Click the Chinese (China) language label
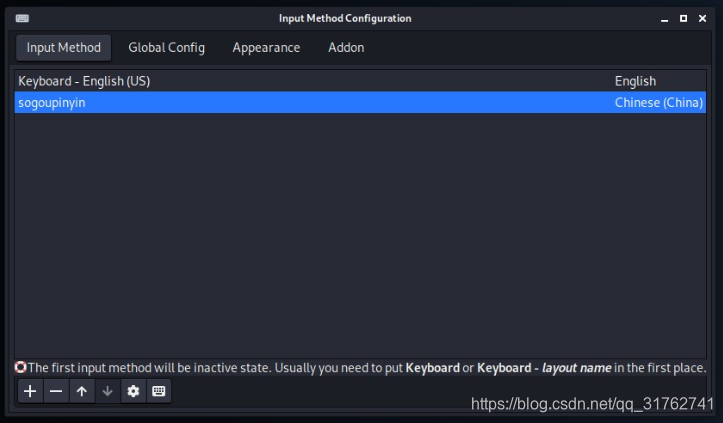Image resolution: width=723 pixels, height=423 pixels. click(659, 102)
